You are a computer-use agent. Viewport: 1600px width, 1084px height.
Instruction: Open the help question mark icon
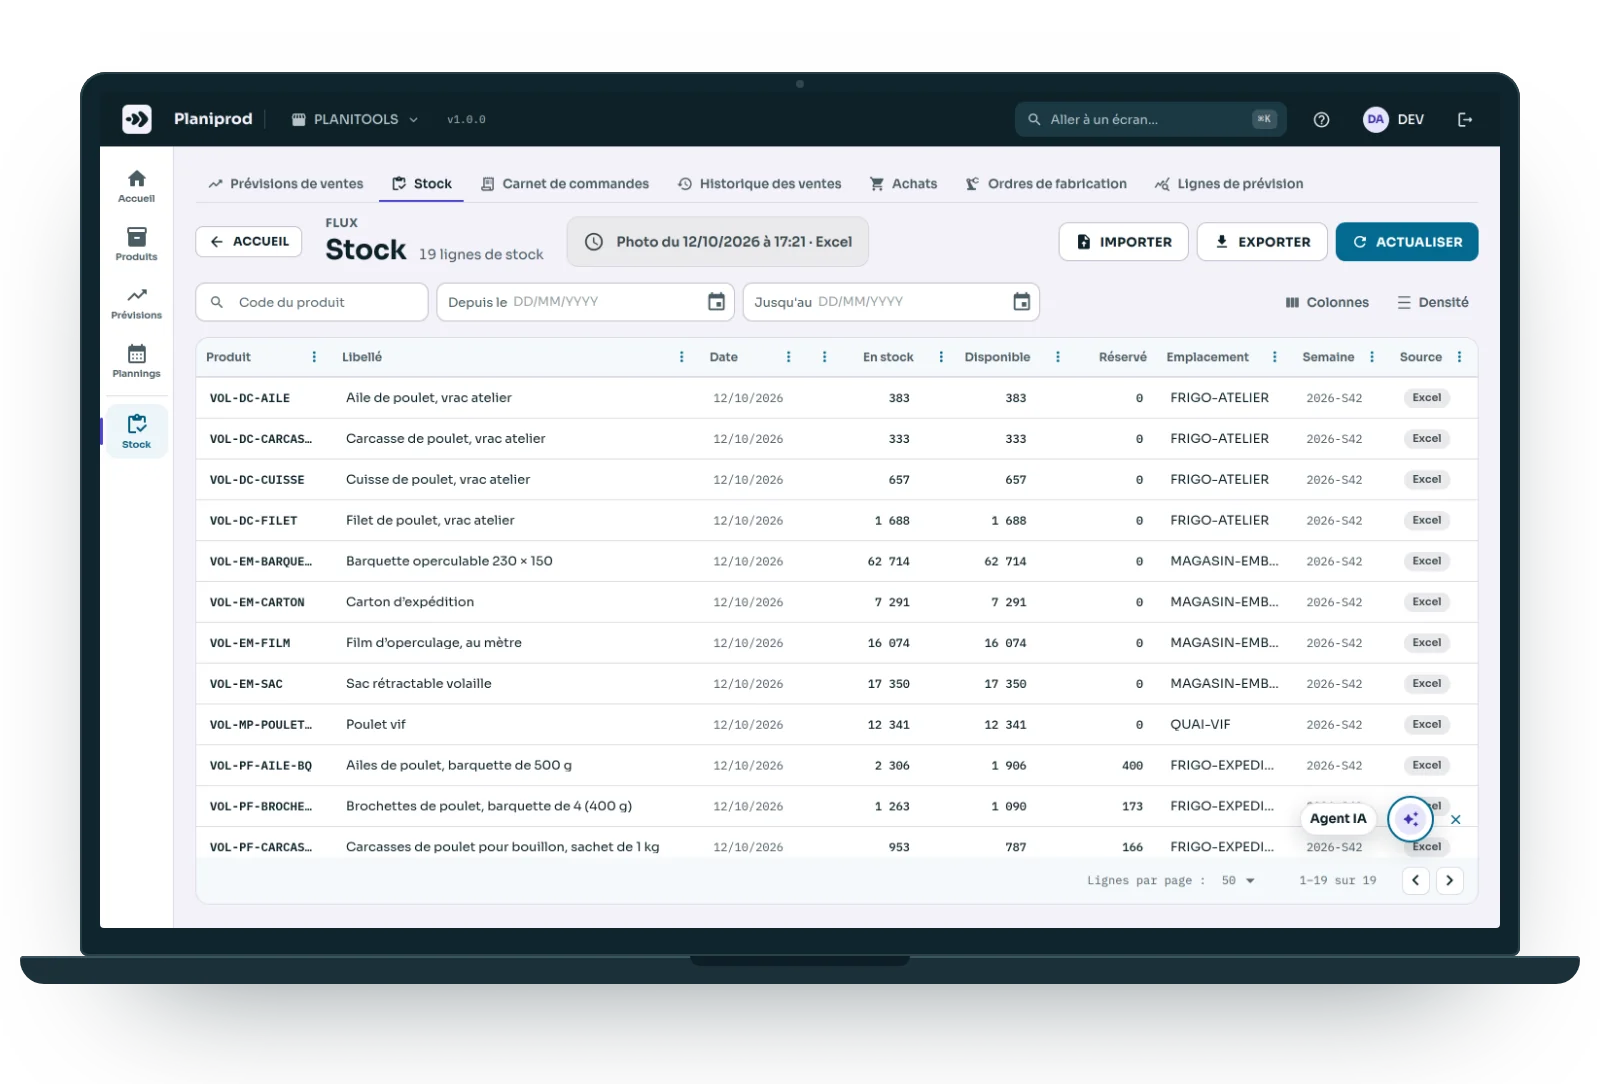1321,119
